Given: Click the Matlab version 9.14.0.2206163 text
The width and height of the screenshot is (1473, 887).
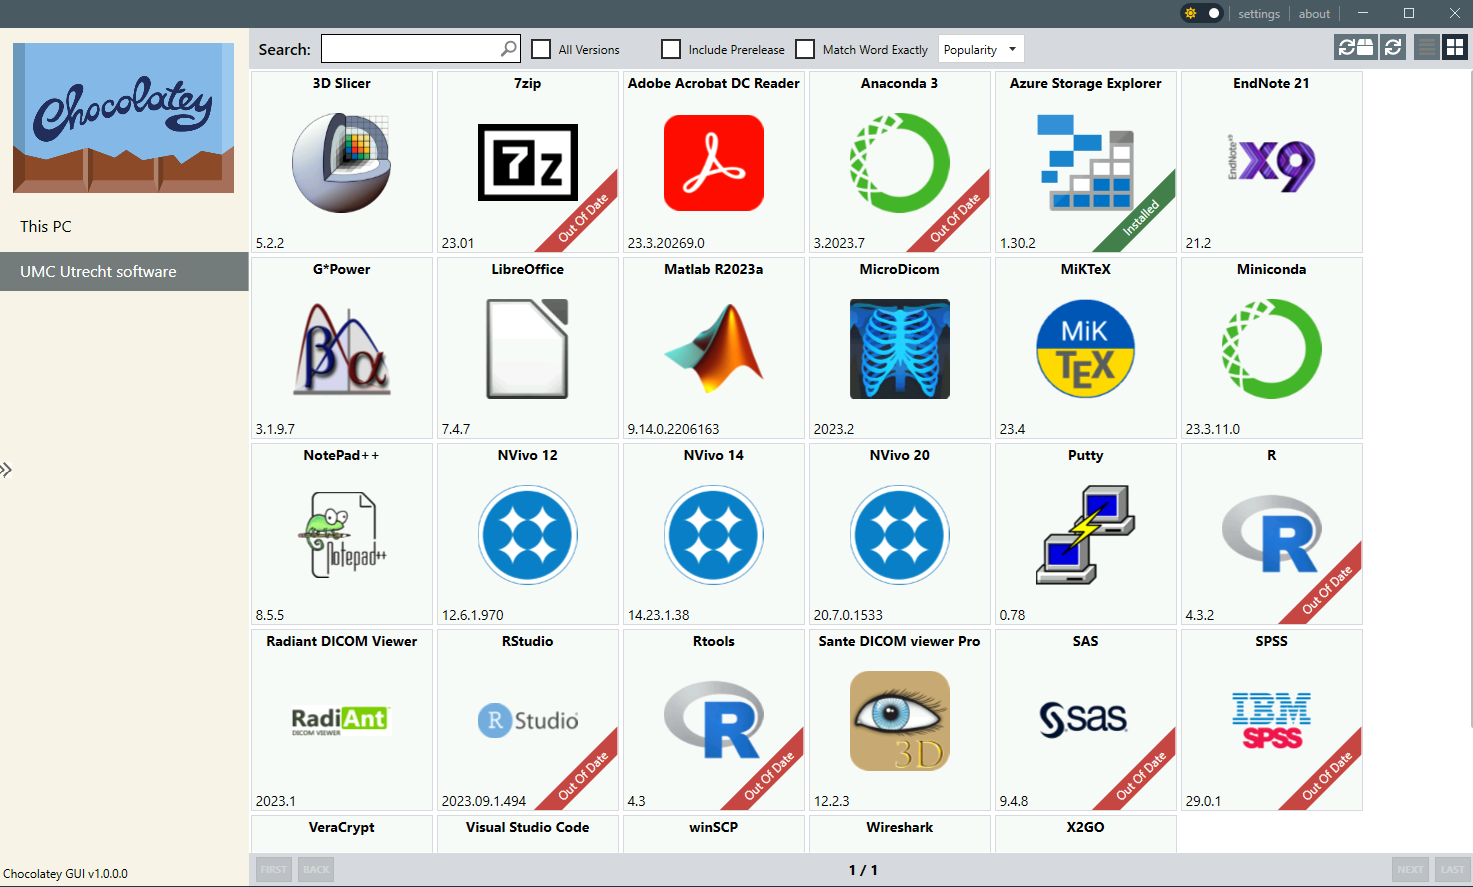Looking at the screenshot, I should (x=673, y=429).
